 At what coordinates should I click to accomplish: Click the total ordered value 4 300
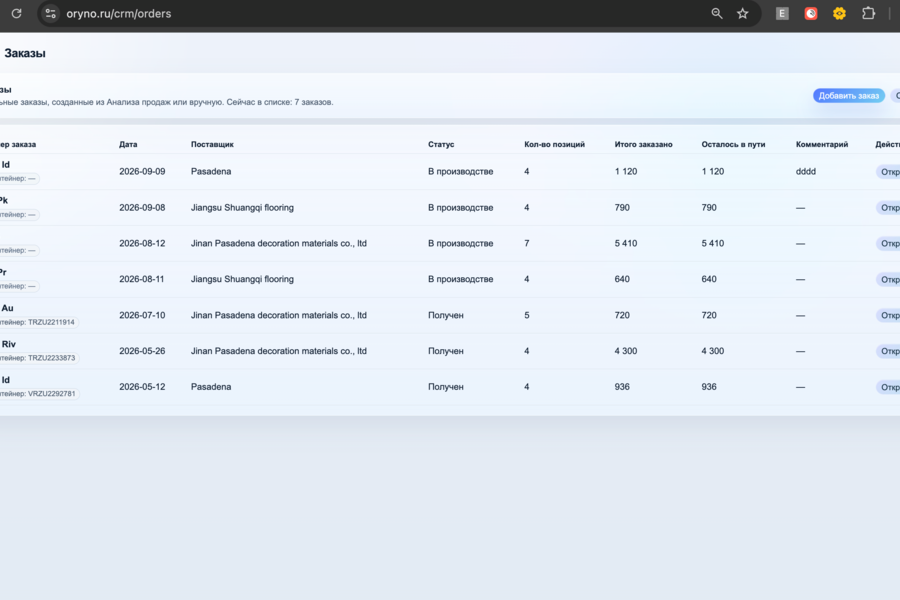tap(626, 351)
